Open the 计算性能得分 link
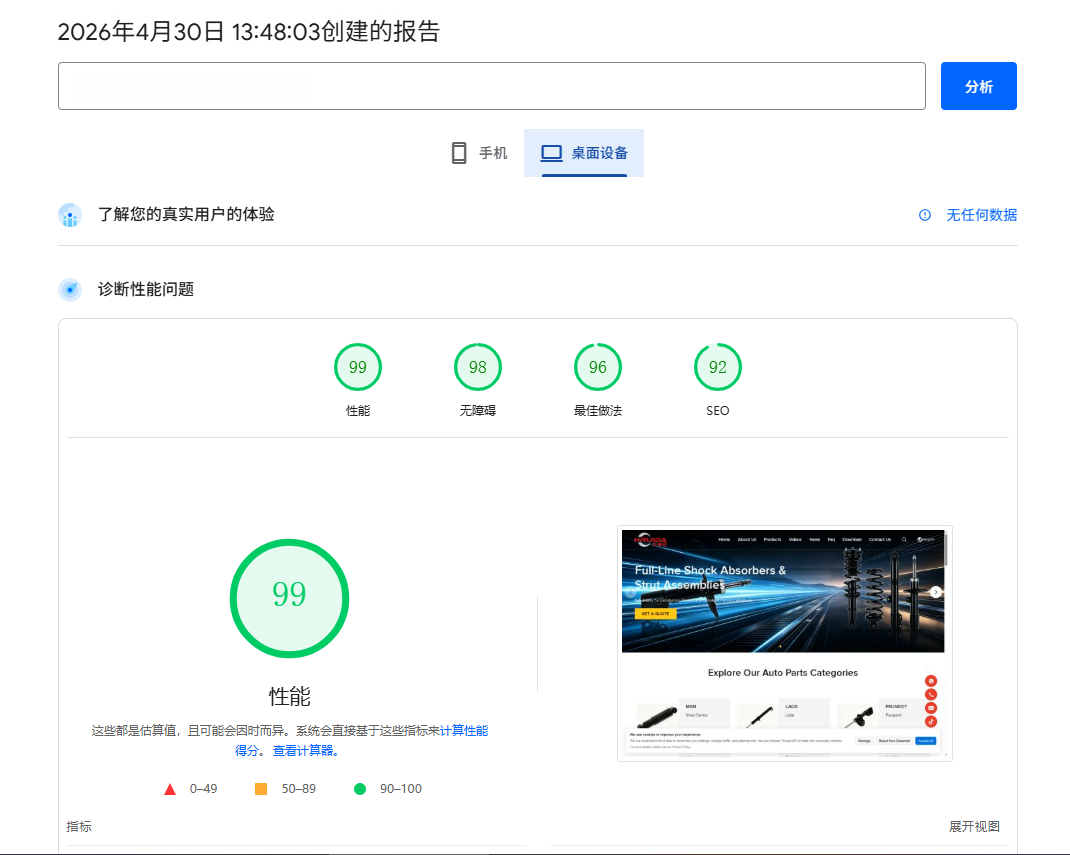Screen dimensions: 1070x855 tap(463, 731)
